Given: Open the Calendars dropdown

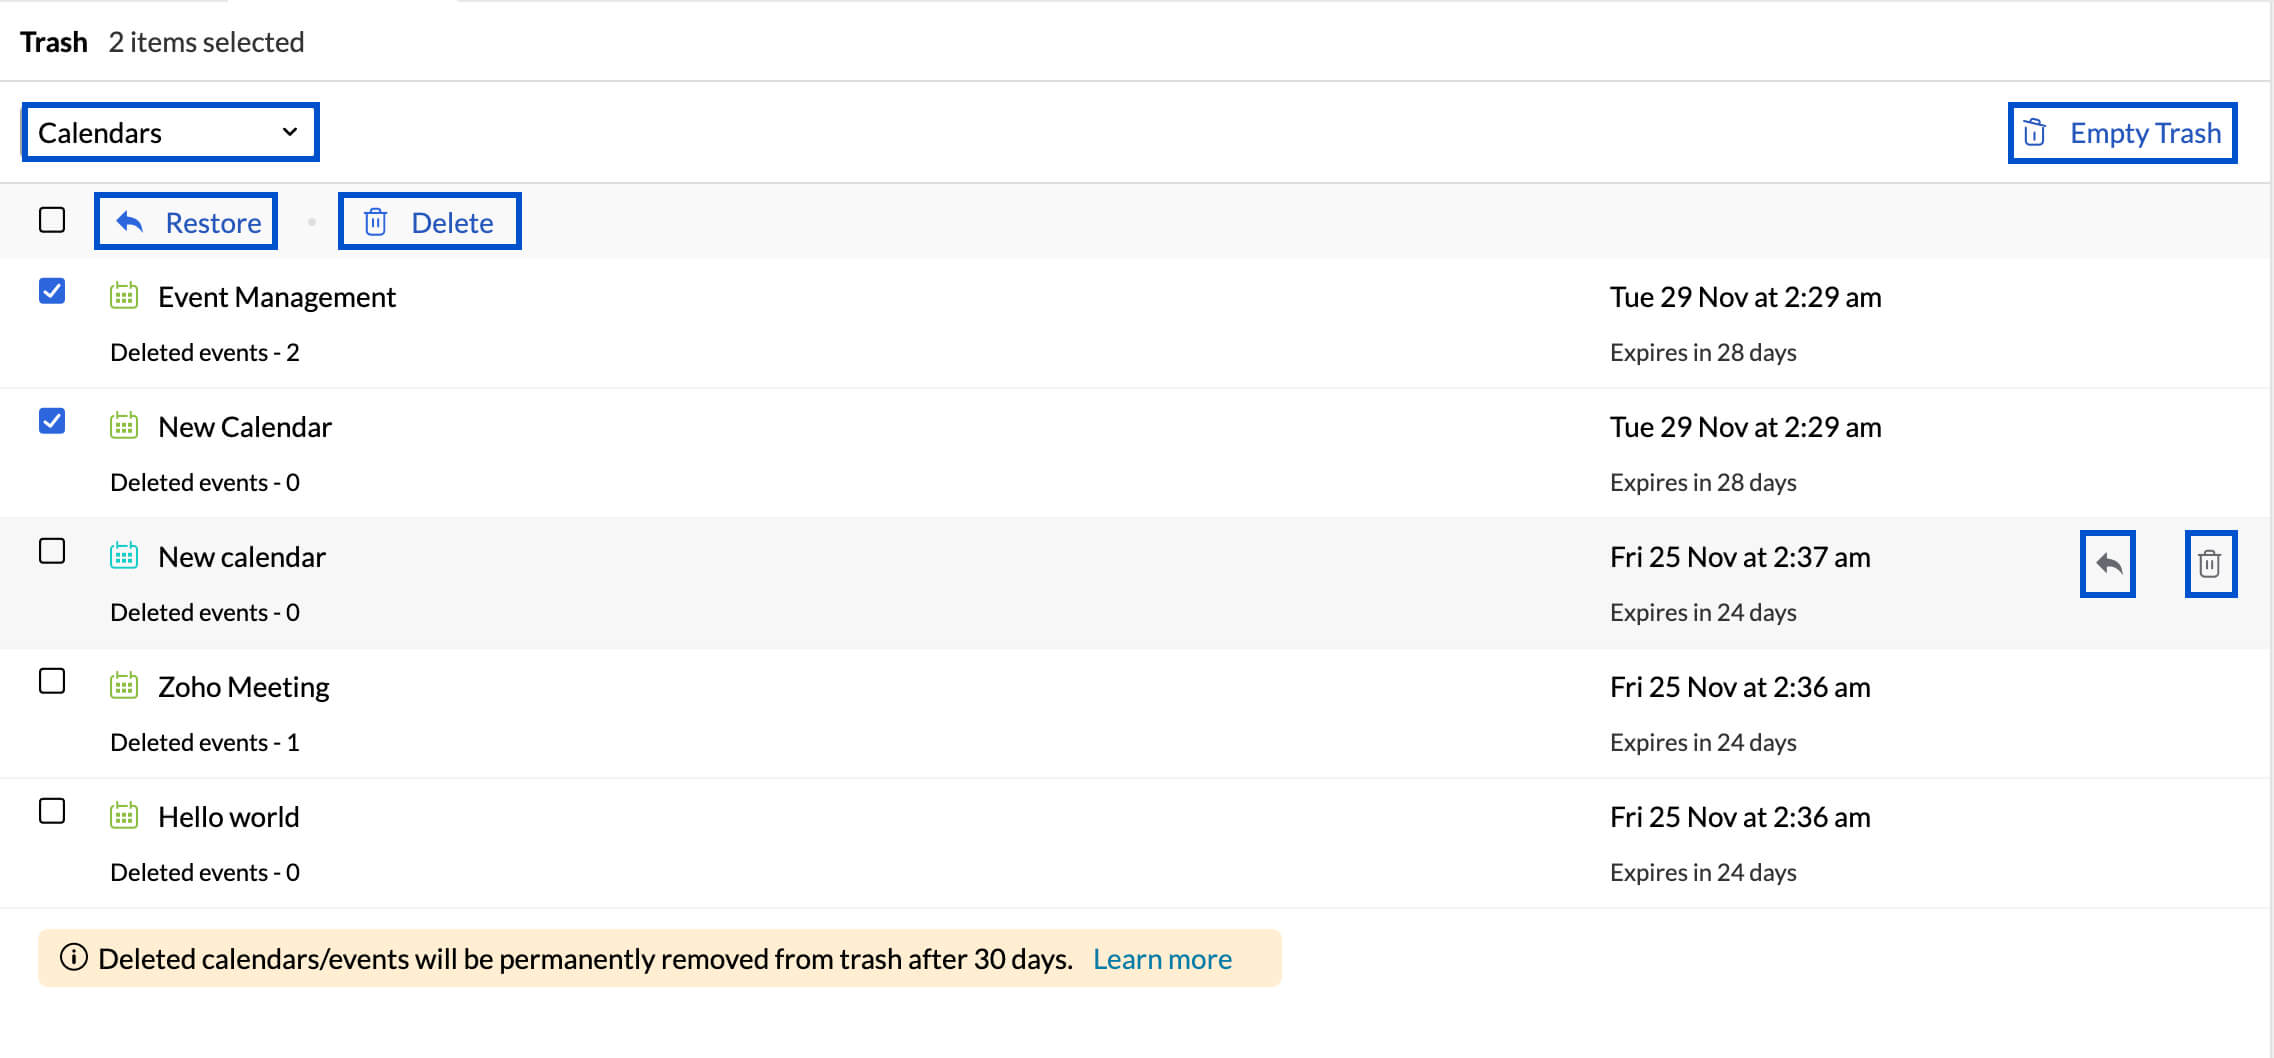Looking at the screenshot, I should tap(170, 132).
